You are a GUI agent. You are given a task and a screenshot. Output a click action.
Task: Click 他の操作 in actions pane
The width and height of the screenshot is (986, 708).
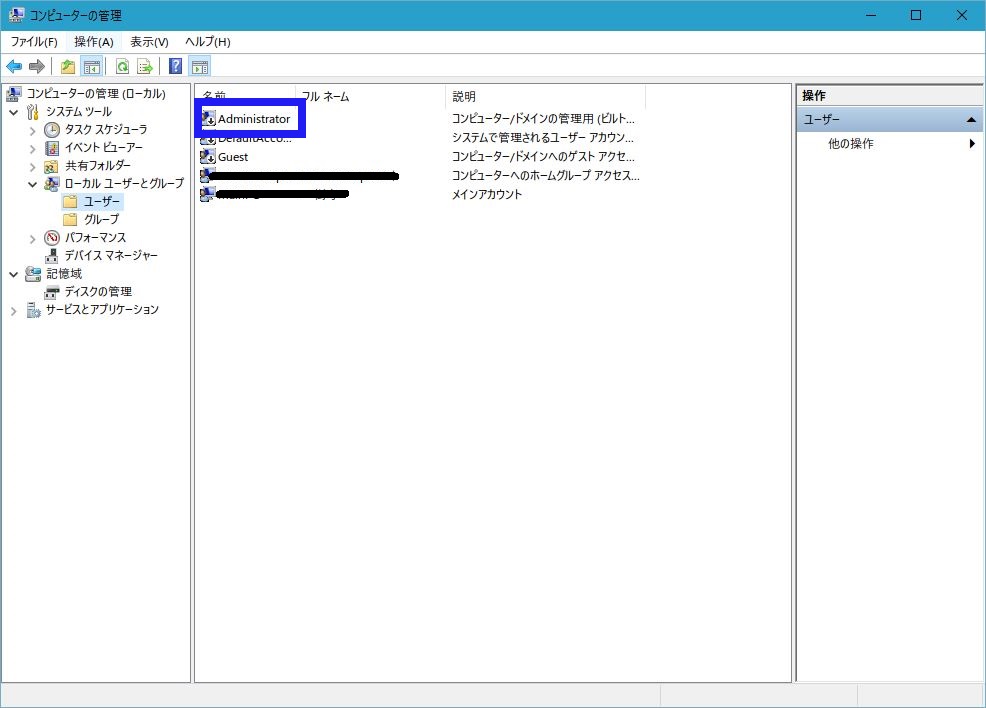click(x=851, y=143)
